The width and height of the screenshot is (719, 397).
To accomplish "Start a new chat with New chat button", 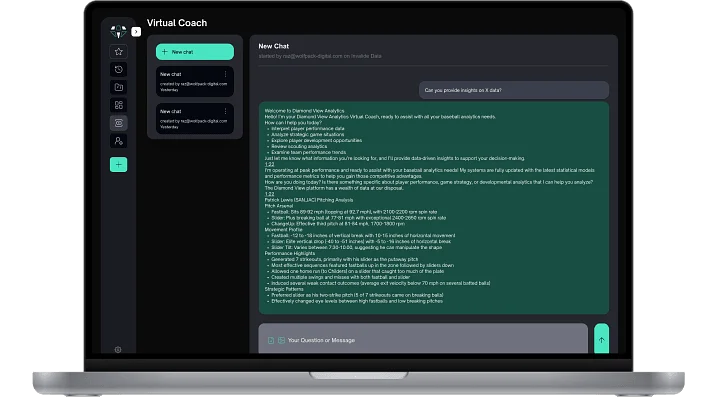I will 195,52.
